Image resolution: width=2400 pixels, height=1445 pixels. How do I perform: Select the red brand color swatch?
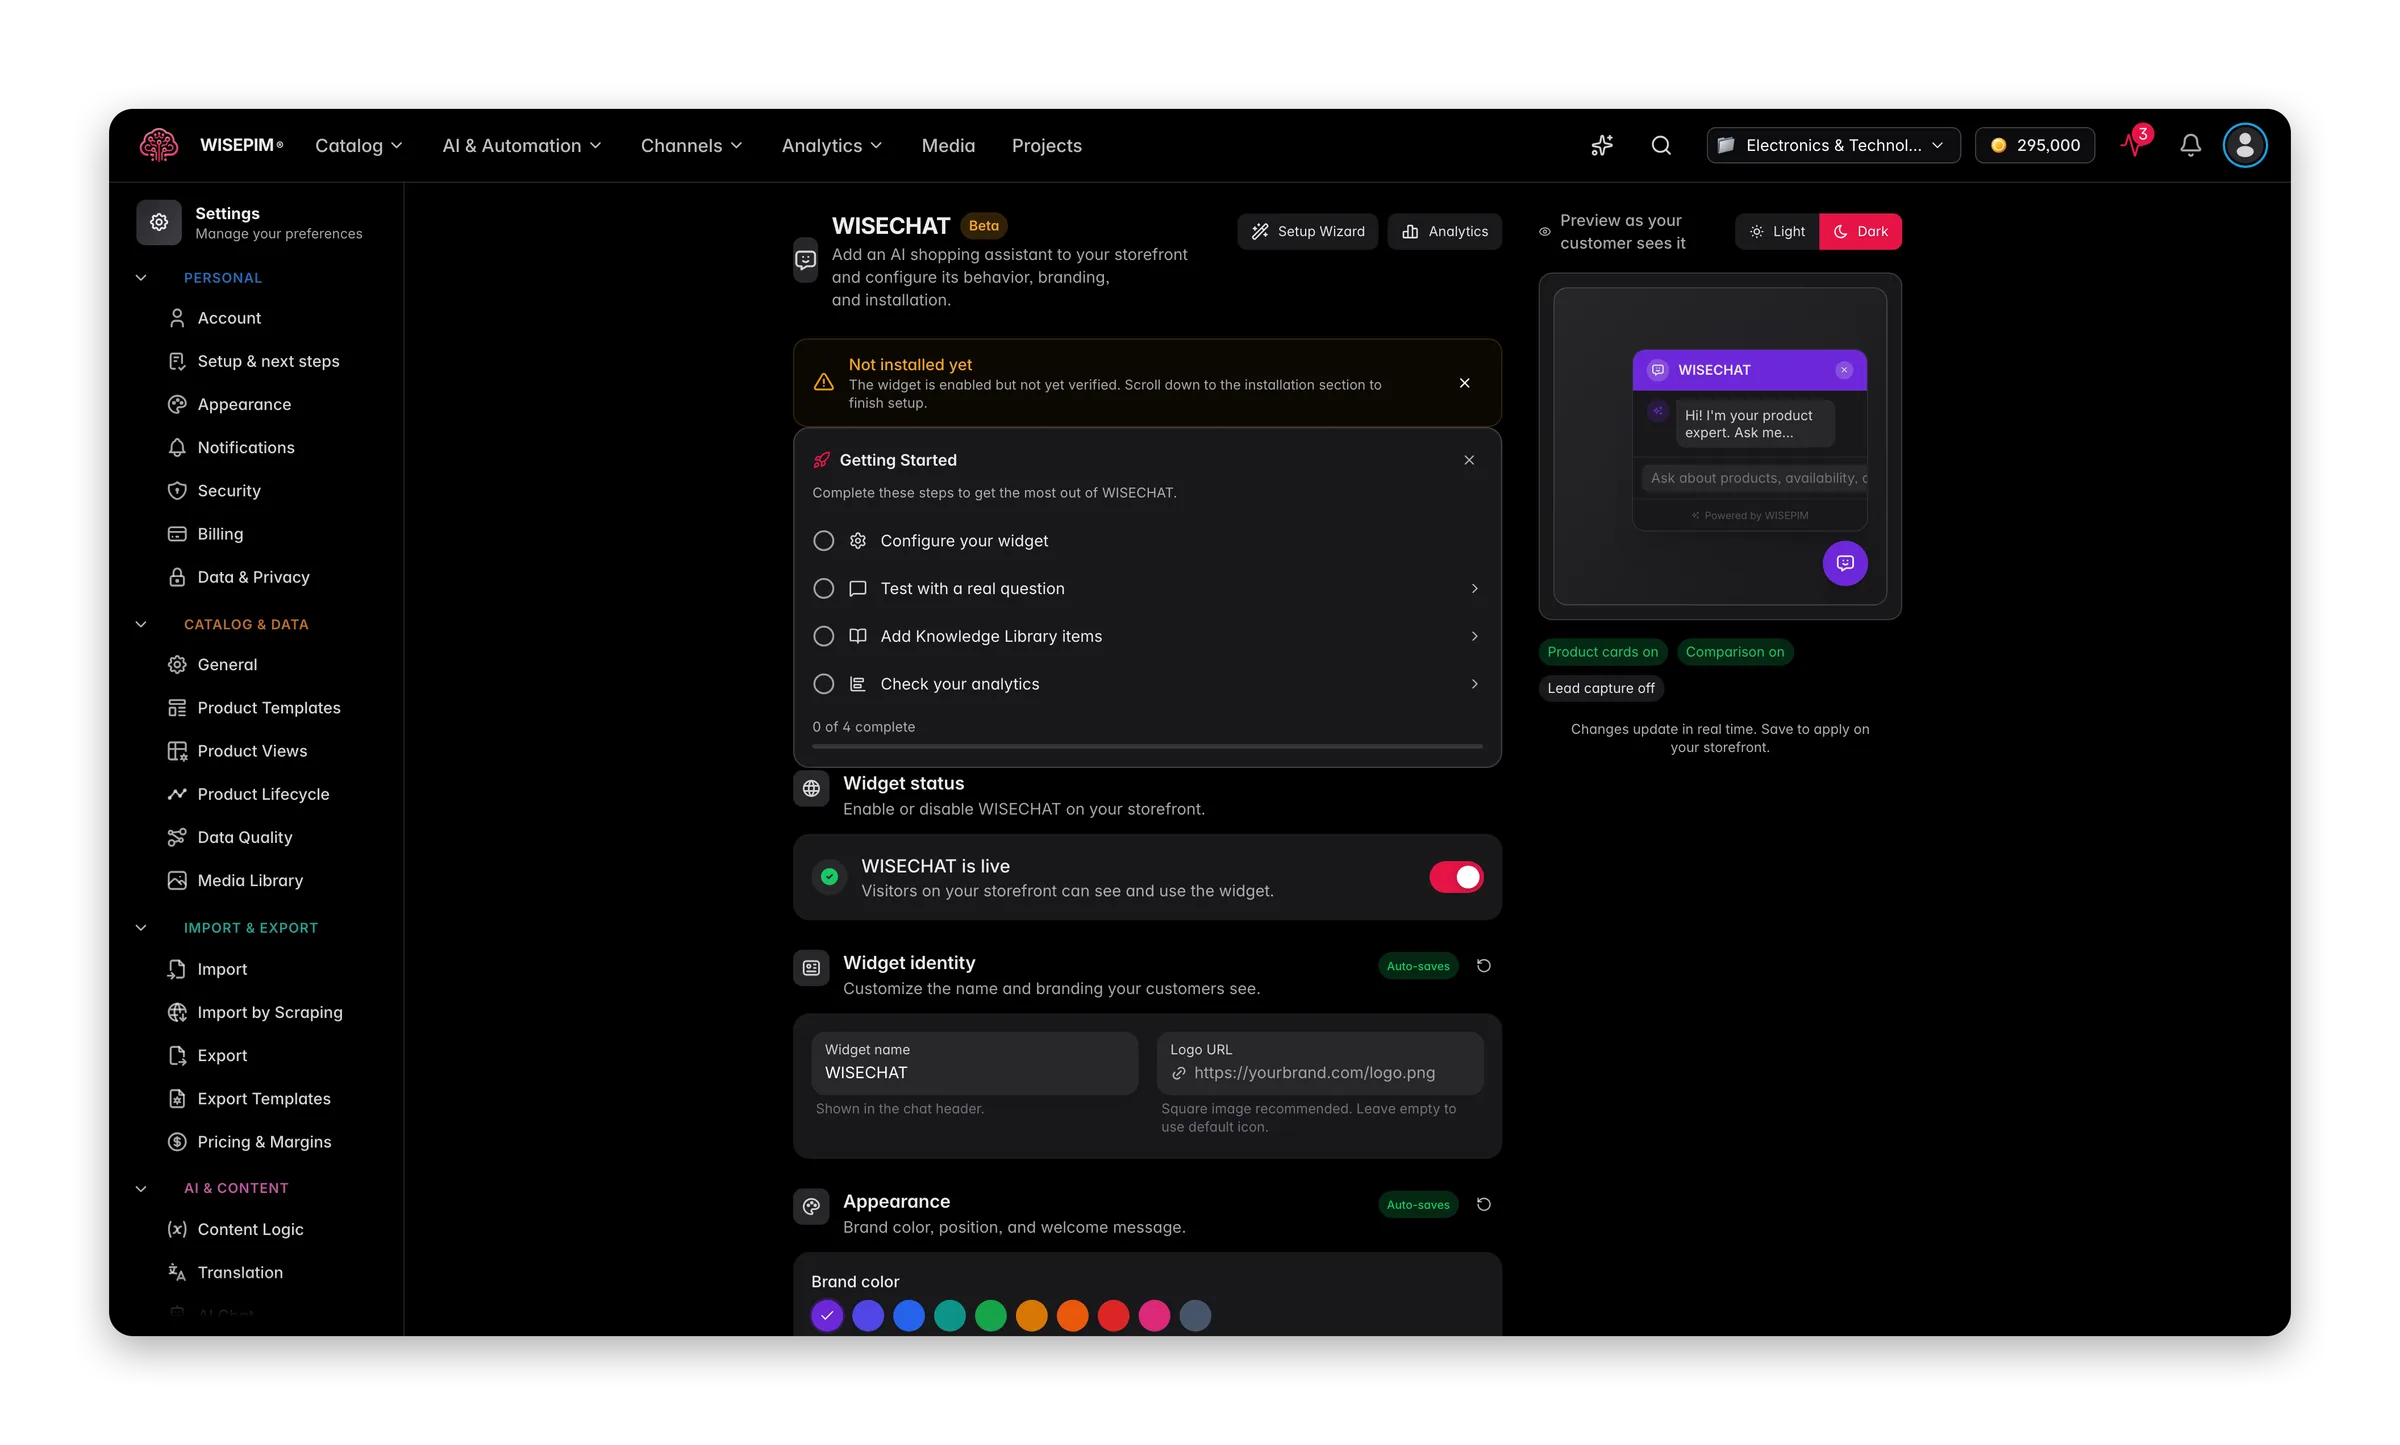click(1114, 1317)
